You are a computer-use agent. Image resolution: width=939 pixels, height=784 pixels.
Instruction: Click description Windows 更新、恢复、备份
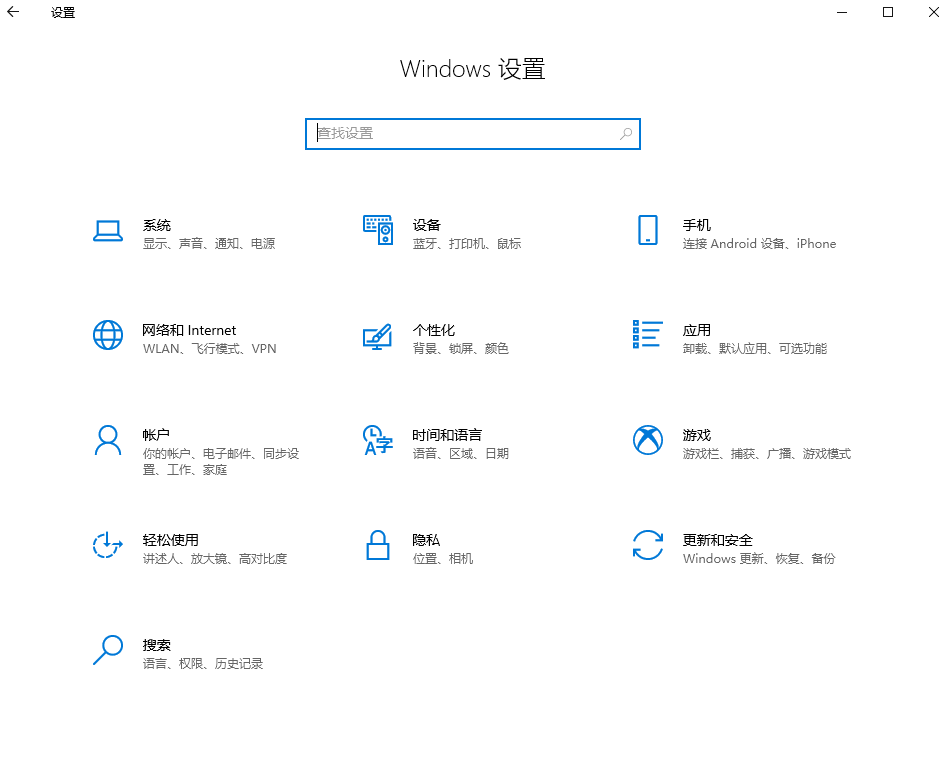pos(759,558)
